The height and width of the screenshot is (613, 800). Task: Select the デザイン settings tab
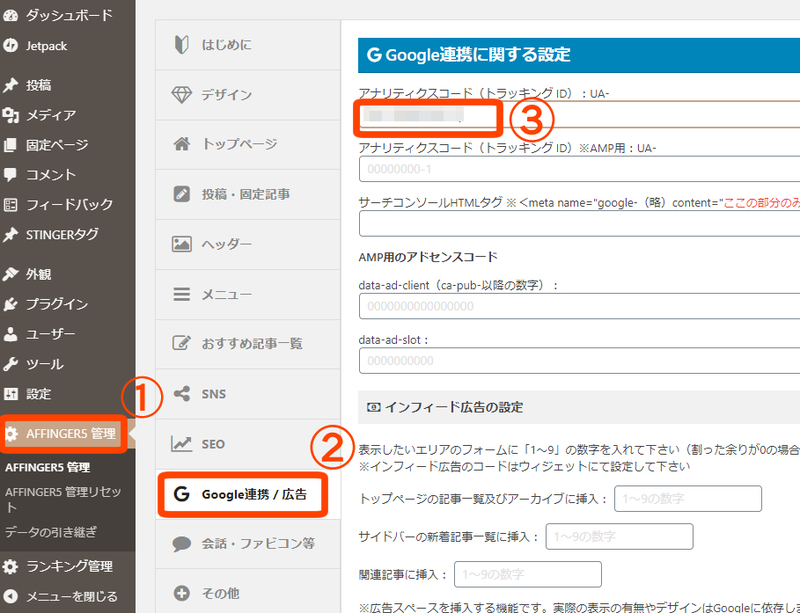point(248,95)
